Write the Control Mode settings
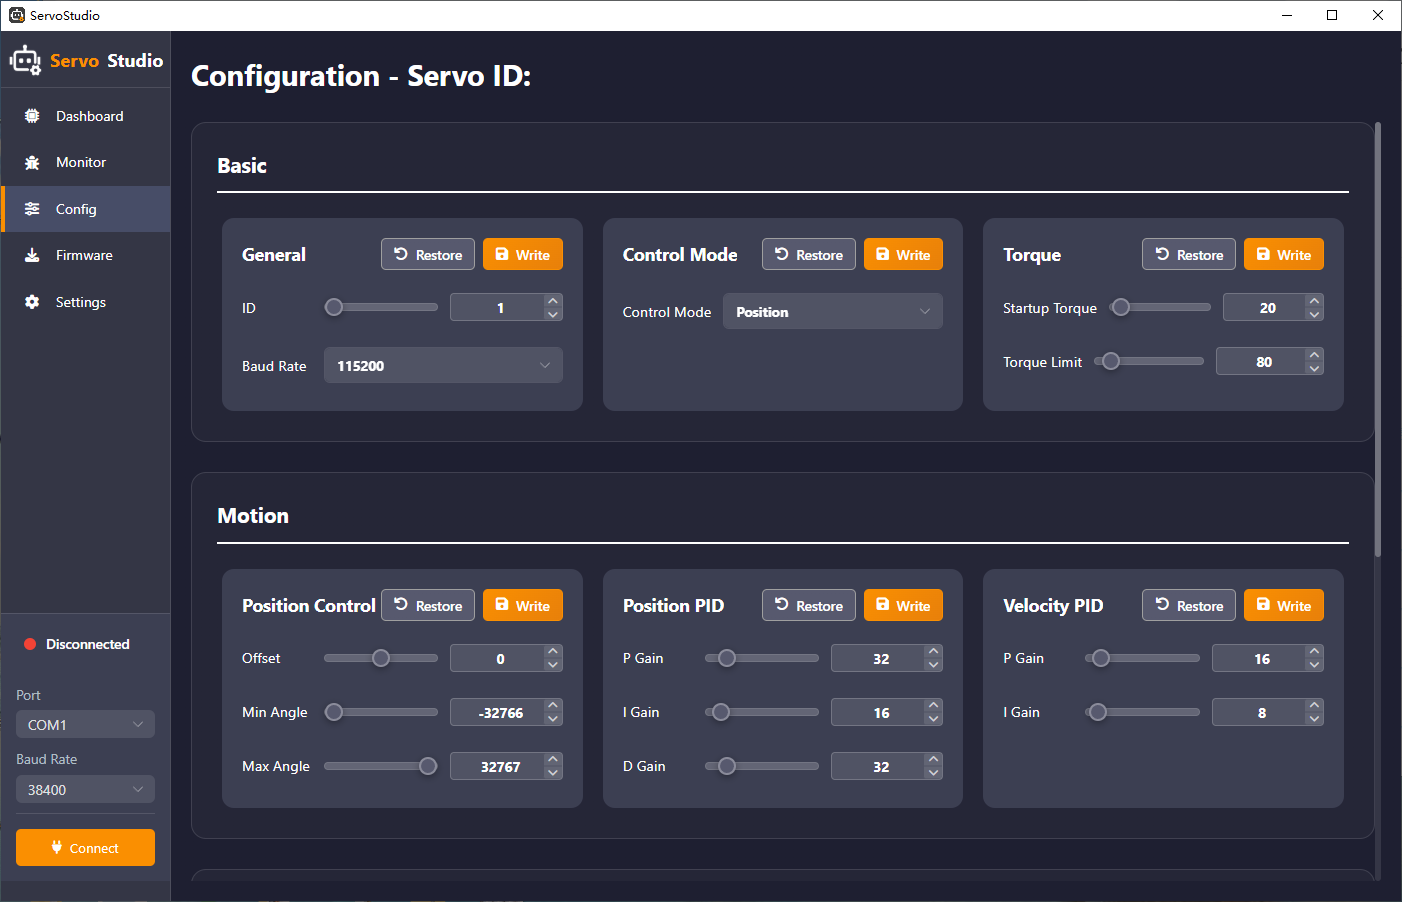Viewport: 1402px width, 902px height. tap(903, 254)
